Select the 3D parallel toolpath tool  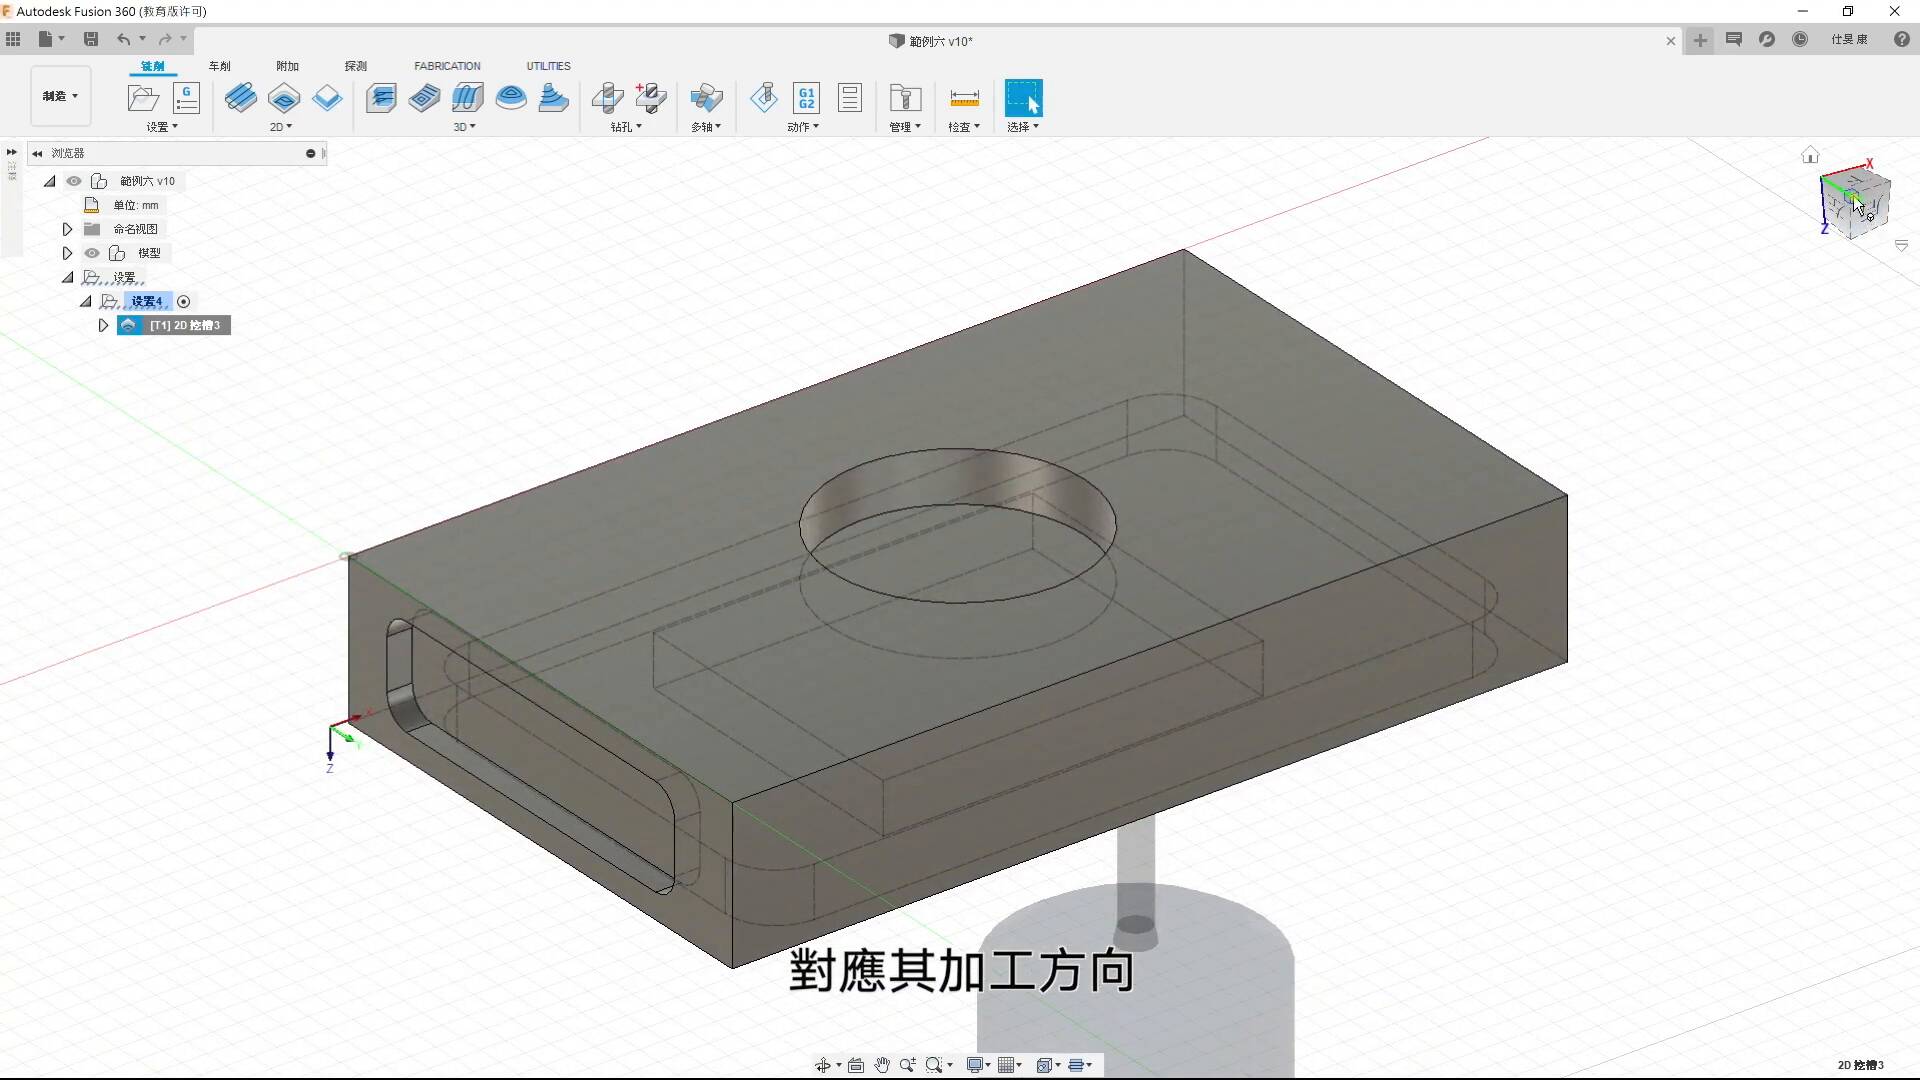tap(467, 98)
